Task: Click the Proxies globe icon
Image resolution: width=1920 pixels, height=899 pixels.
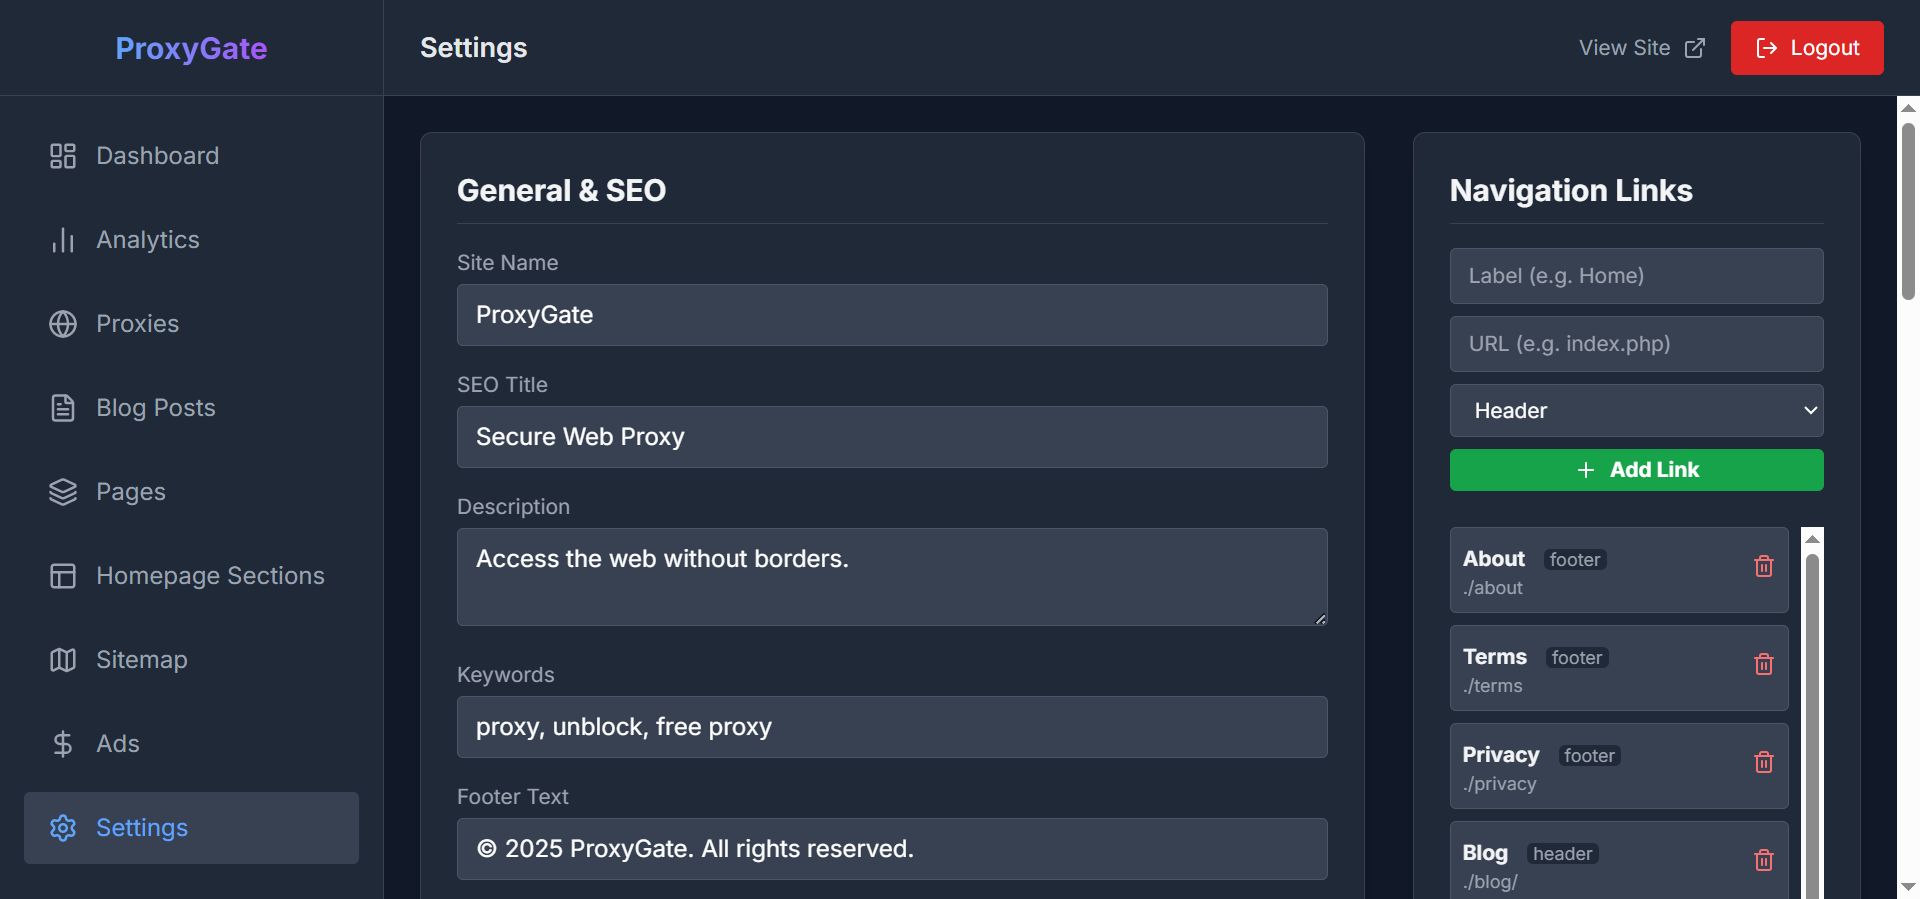Action: [x=63, y=324]
